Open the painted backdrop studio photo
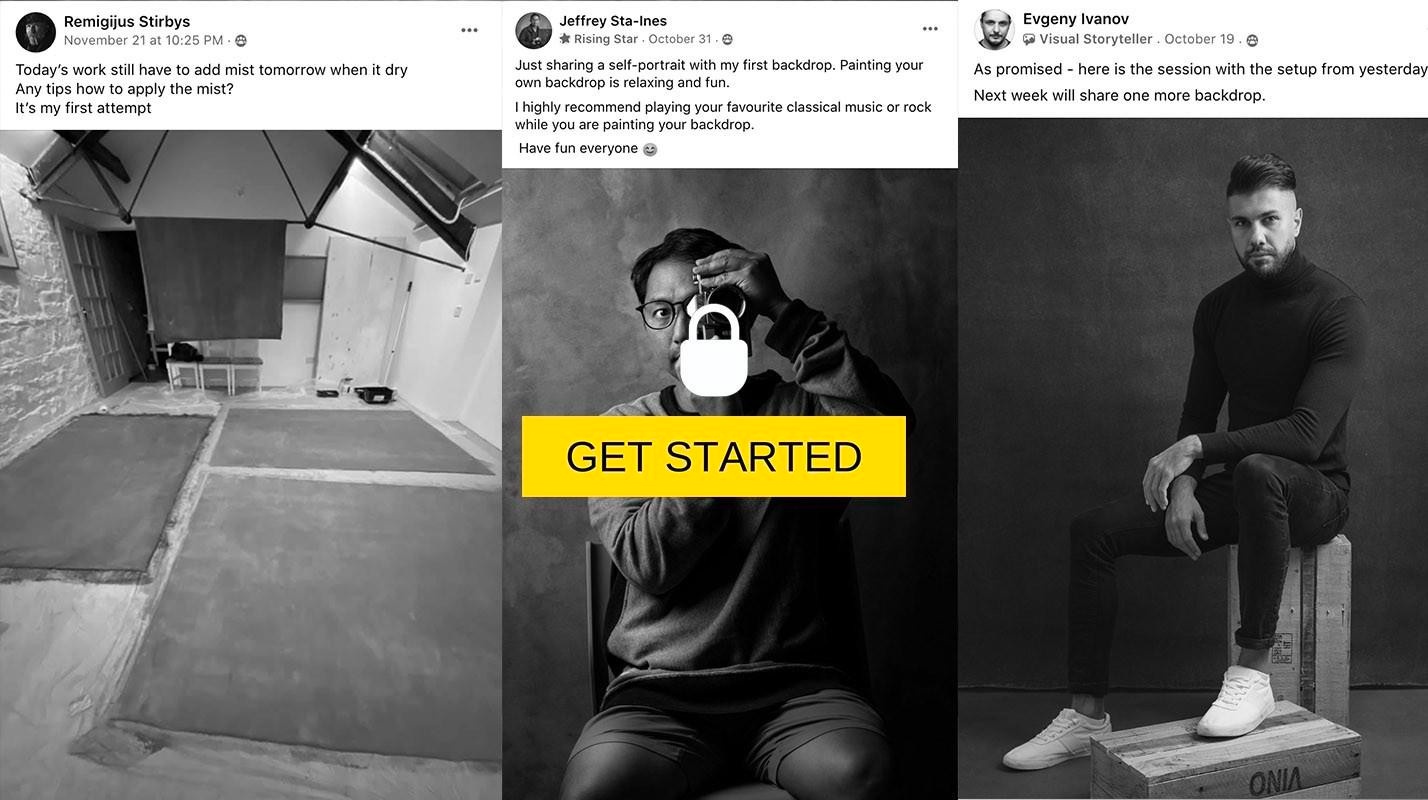 point(250,465)
